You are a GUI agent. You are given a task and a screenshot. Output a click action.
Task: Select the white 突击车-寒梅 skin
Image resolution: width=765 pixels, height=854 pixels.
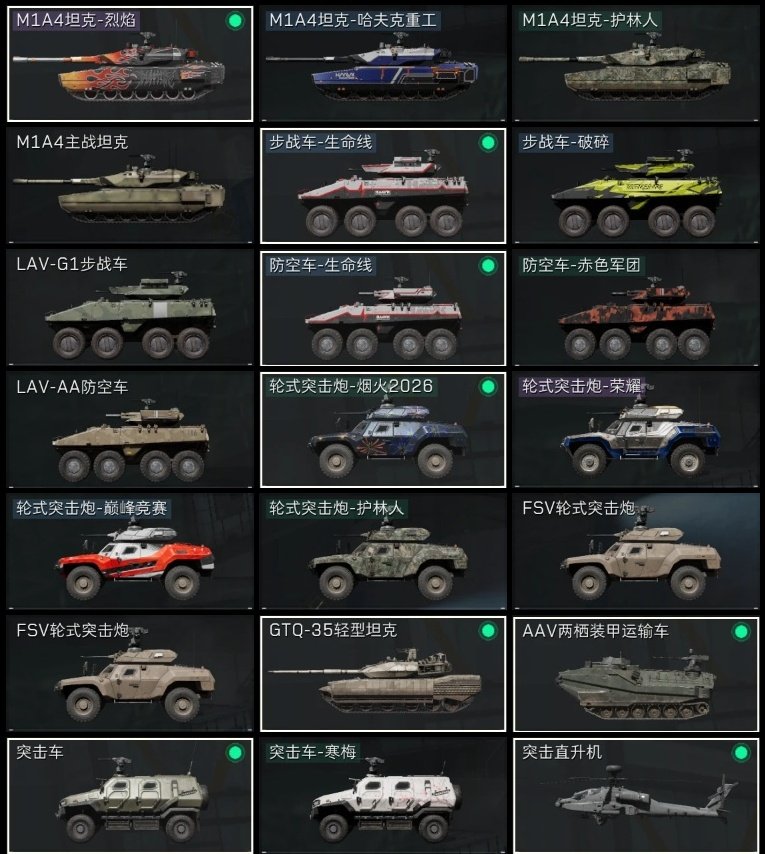coord(383,796)
